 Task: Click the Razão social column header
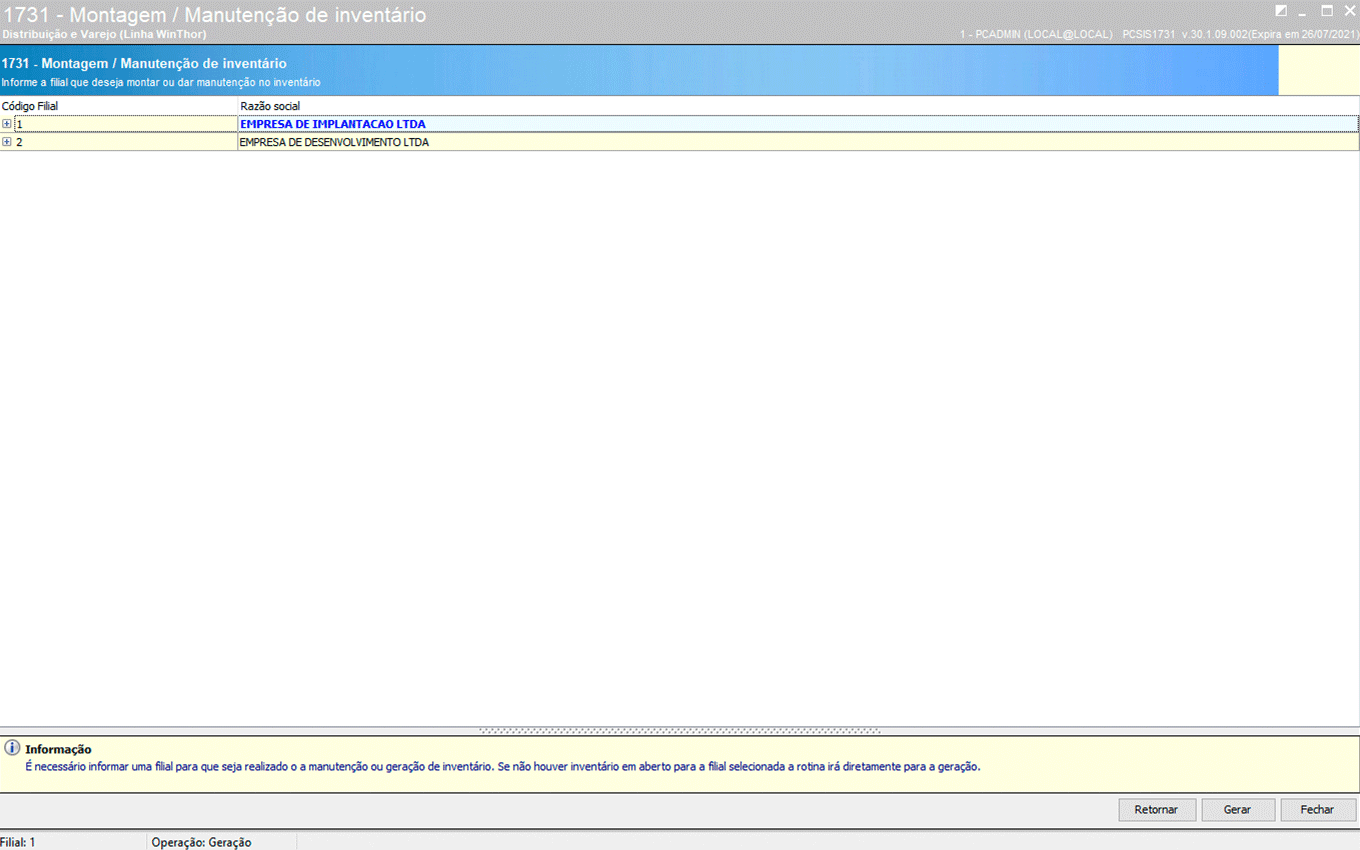270,106
